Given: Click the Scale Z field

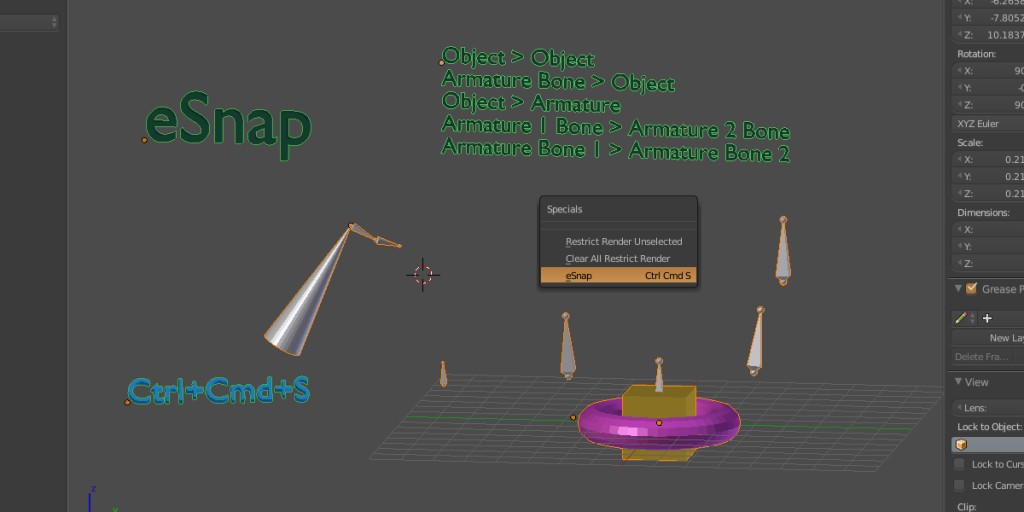Looking at the screenshot, I should 987,193.
